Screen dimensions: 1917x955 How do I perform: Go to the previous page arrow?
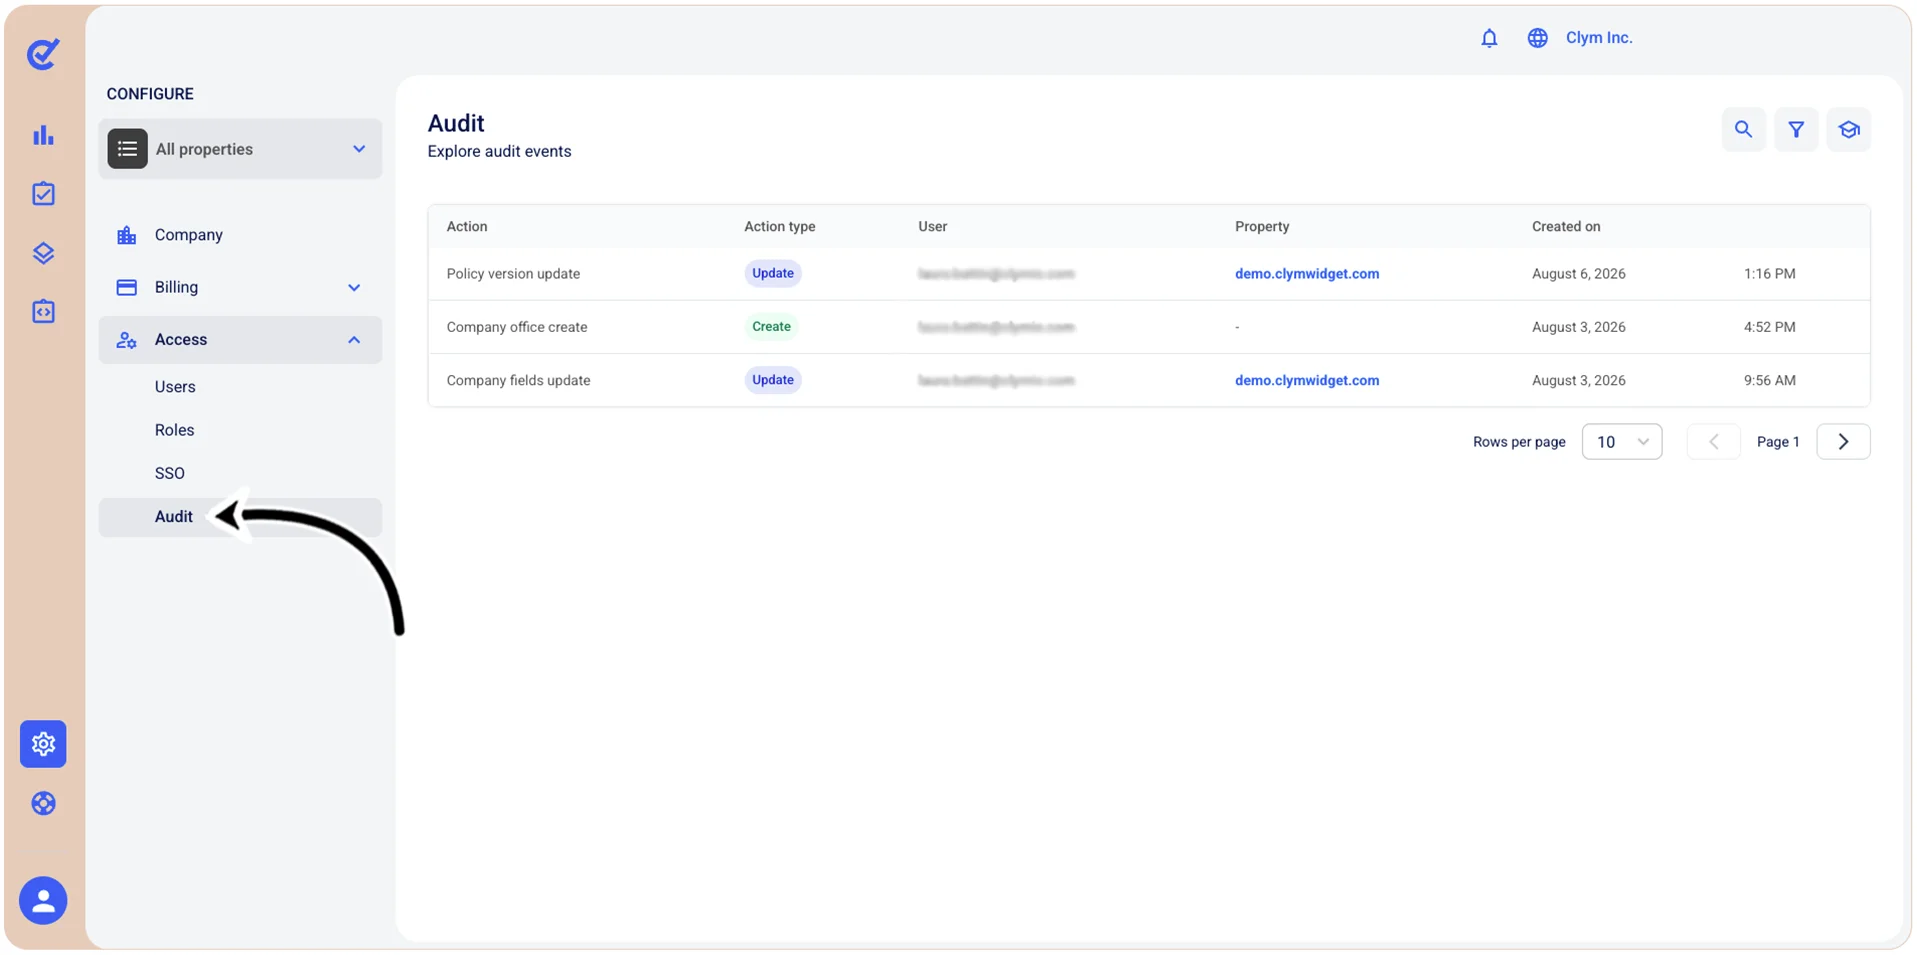(1713, 442)
